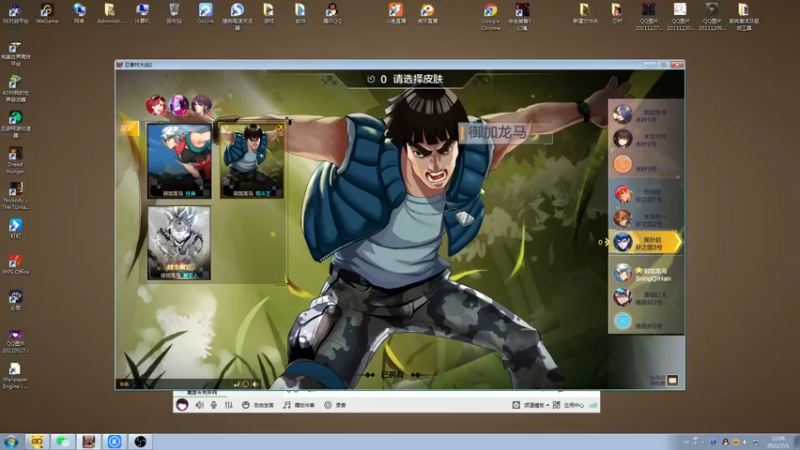Click the brown-haired player avatar in list
The width and height of the screenshot is (800, 450).
(622, 218)
